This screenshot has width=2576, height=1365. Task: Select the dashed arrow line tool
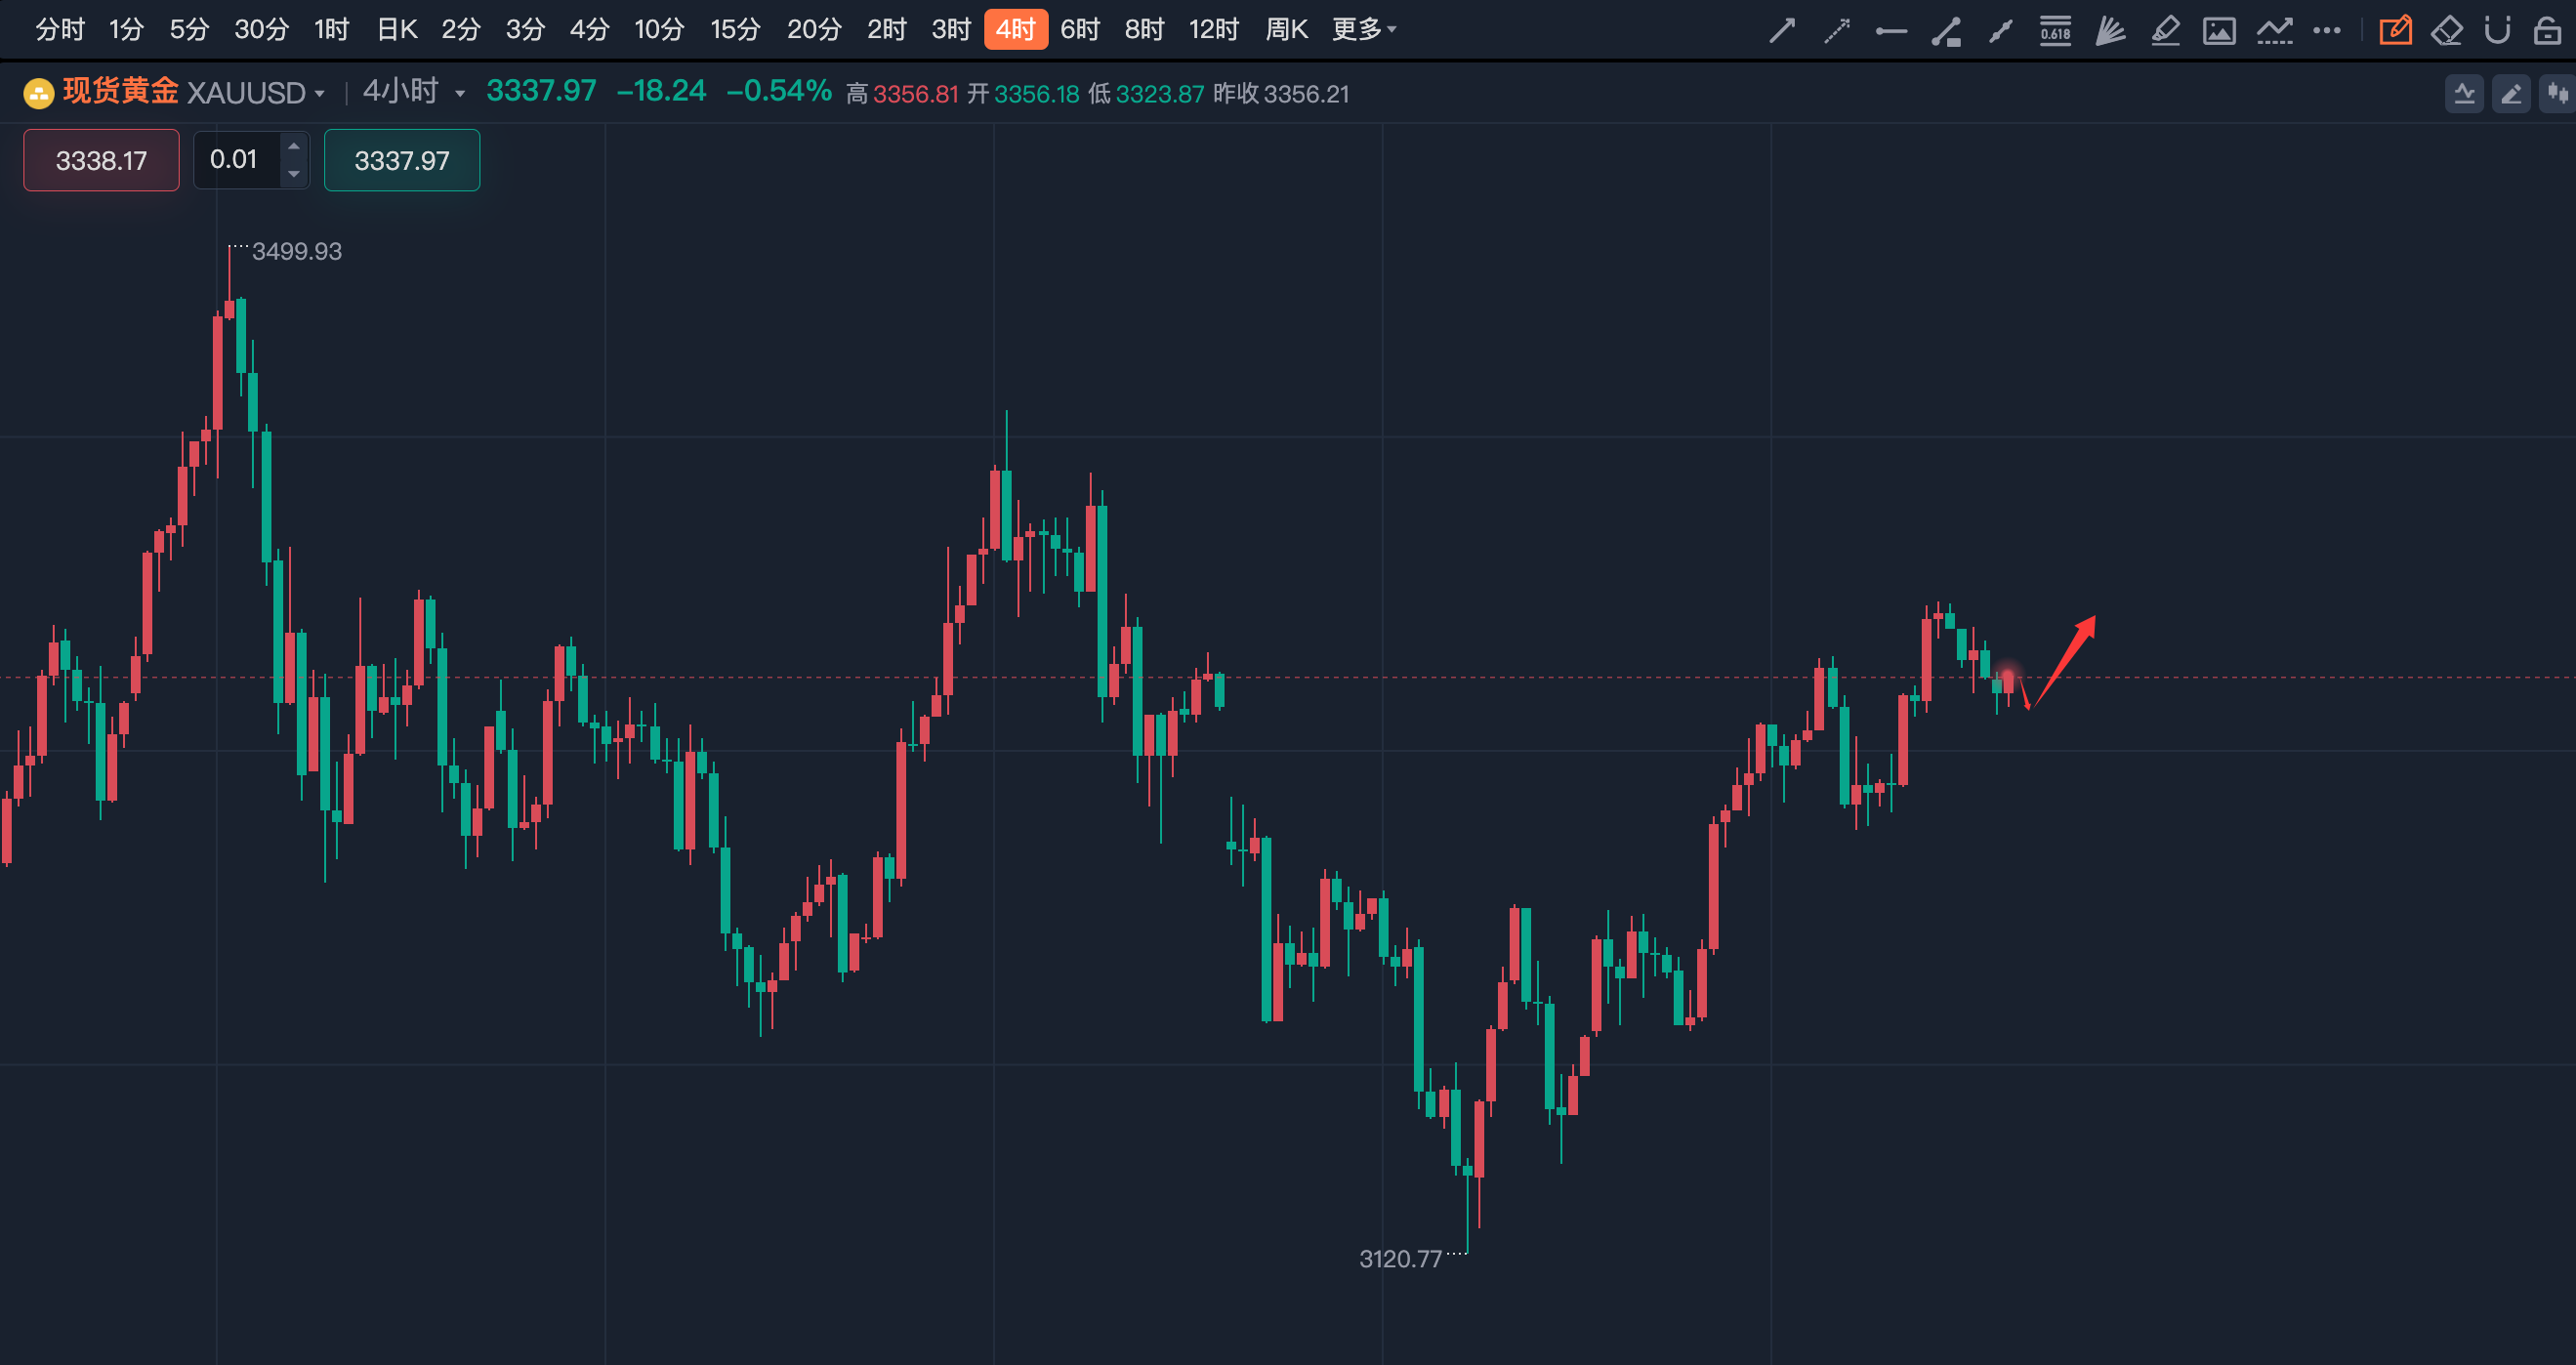[x=1837, y=31]
